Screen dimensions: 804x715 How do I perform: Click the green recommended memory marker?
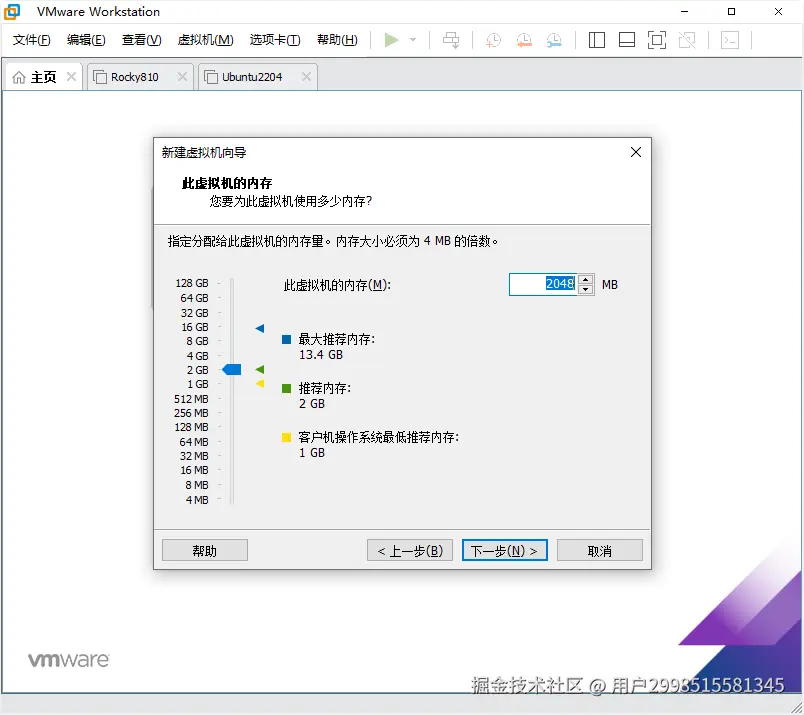pos(260,369)
